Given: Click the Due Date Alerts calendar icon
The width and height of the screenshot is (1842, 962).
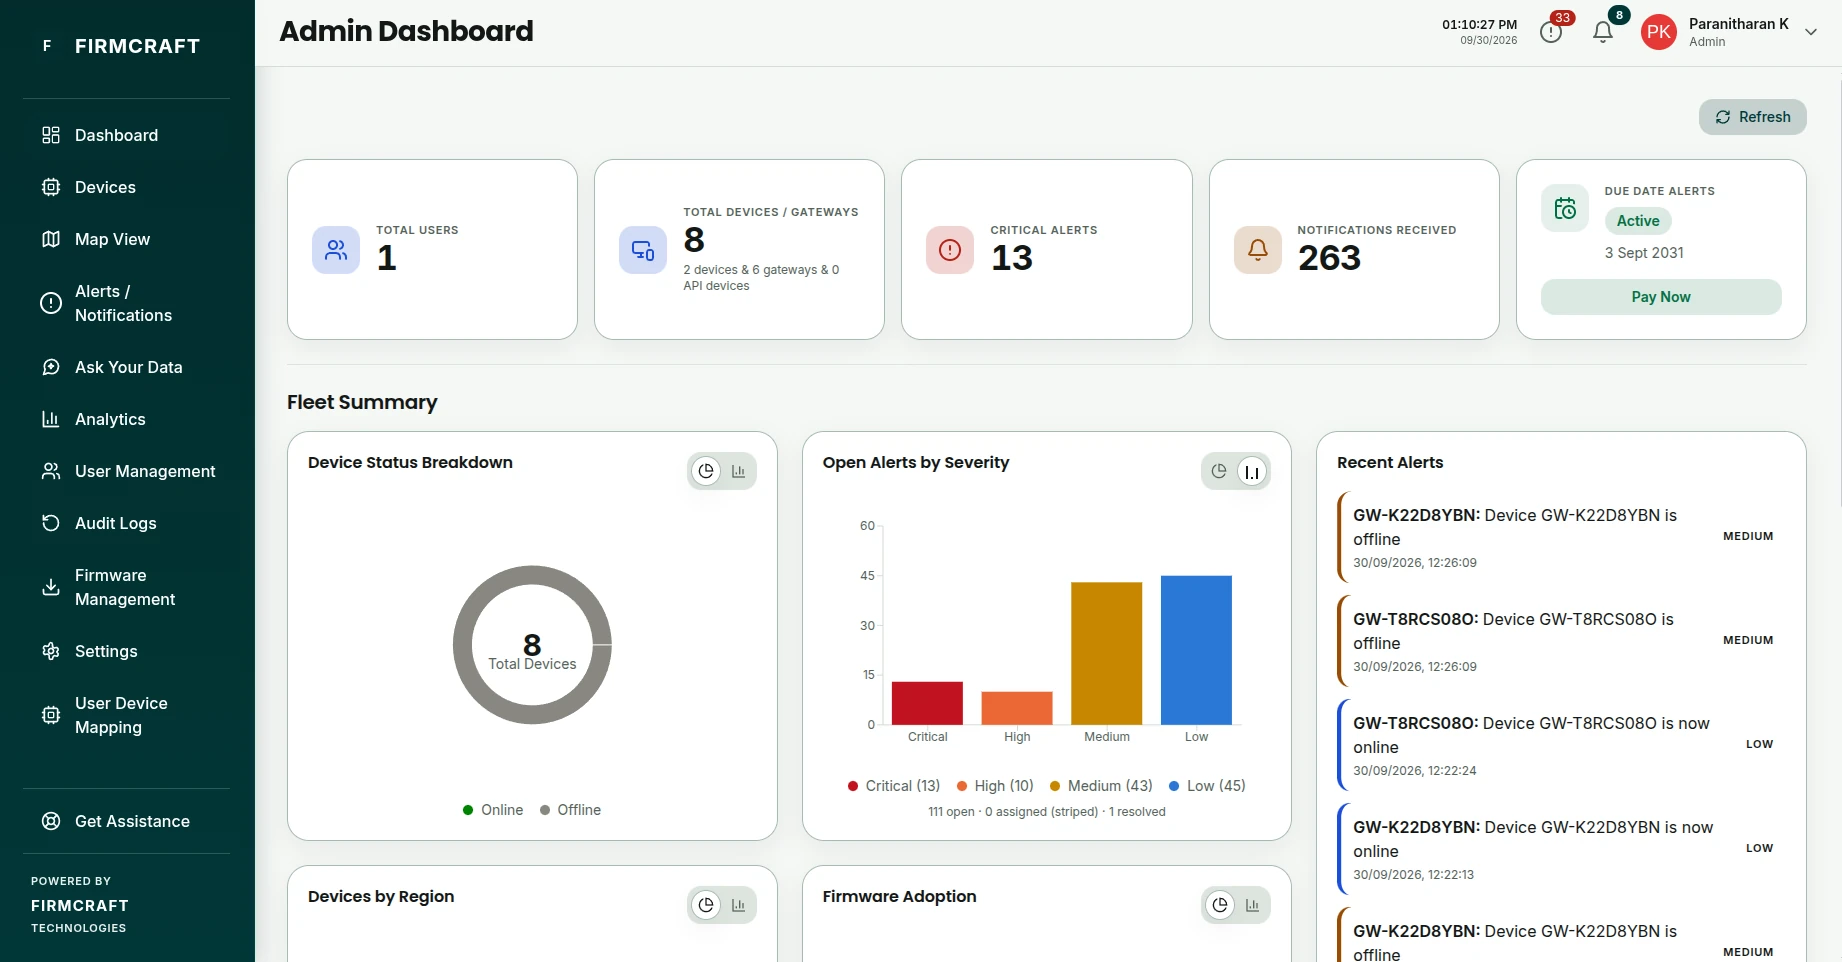Looking at the screenshot, I should (1565, 208).
